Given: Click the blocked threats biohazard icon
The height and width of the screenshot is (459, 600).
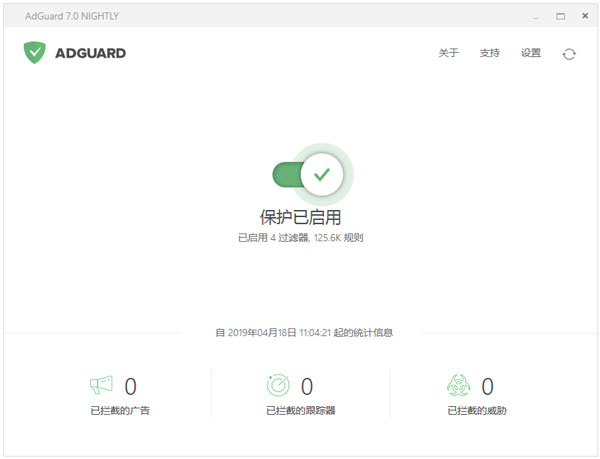Looking at the screenshot, I should click(458, 385).
